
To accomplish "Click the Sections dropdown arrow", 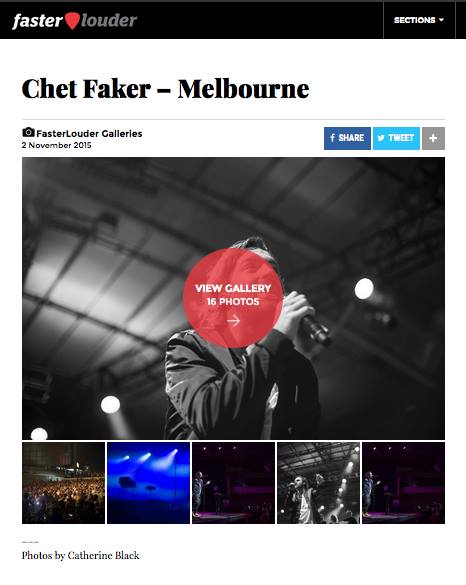I will (441, 20).
